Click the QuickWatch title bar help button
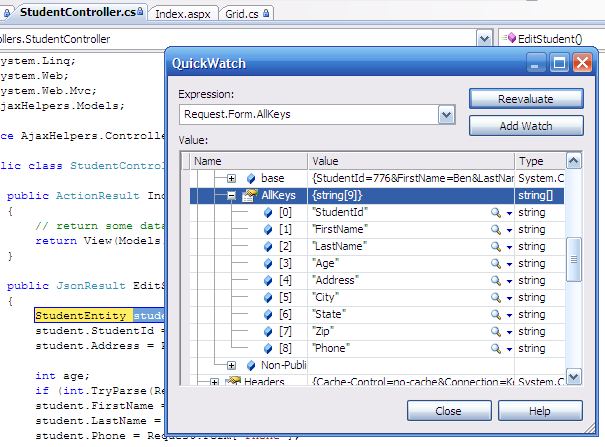The height and width of the screenshot is (447, 605). [x=536, y=63]
